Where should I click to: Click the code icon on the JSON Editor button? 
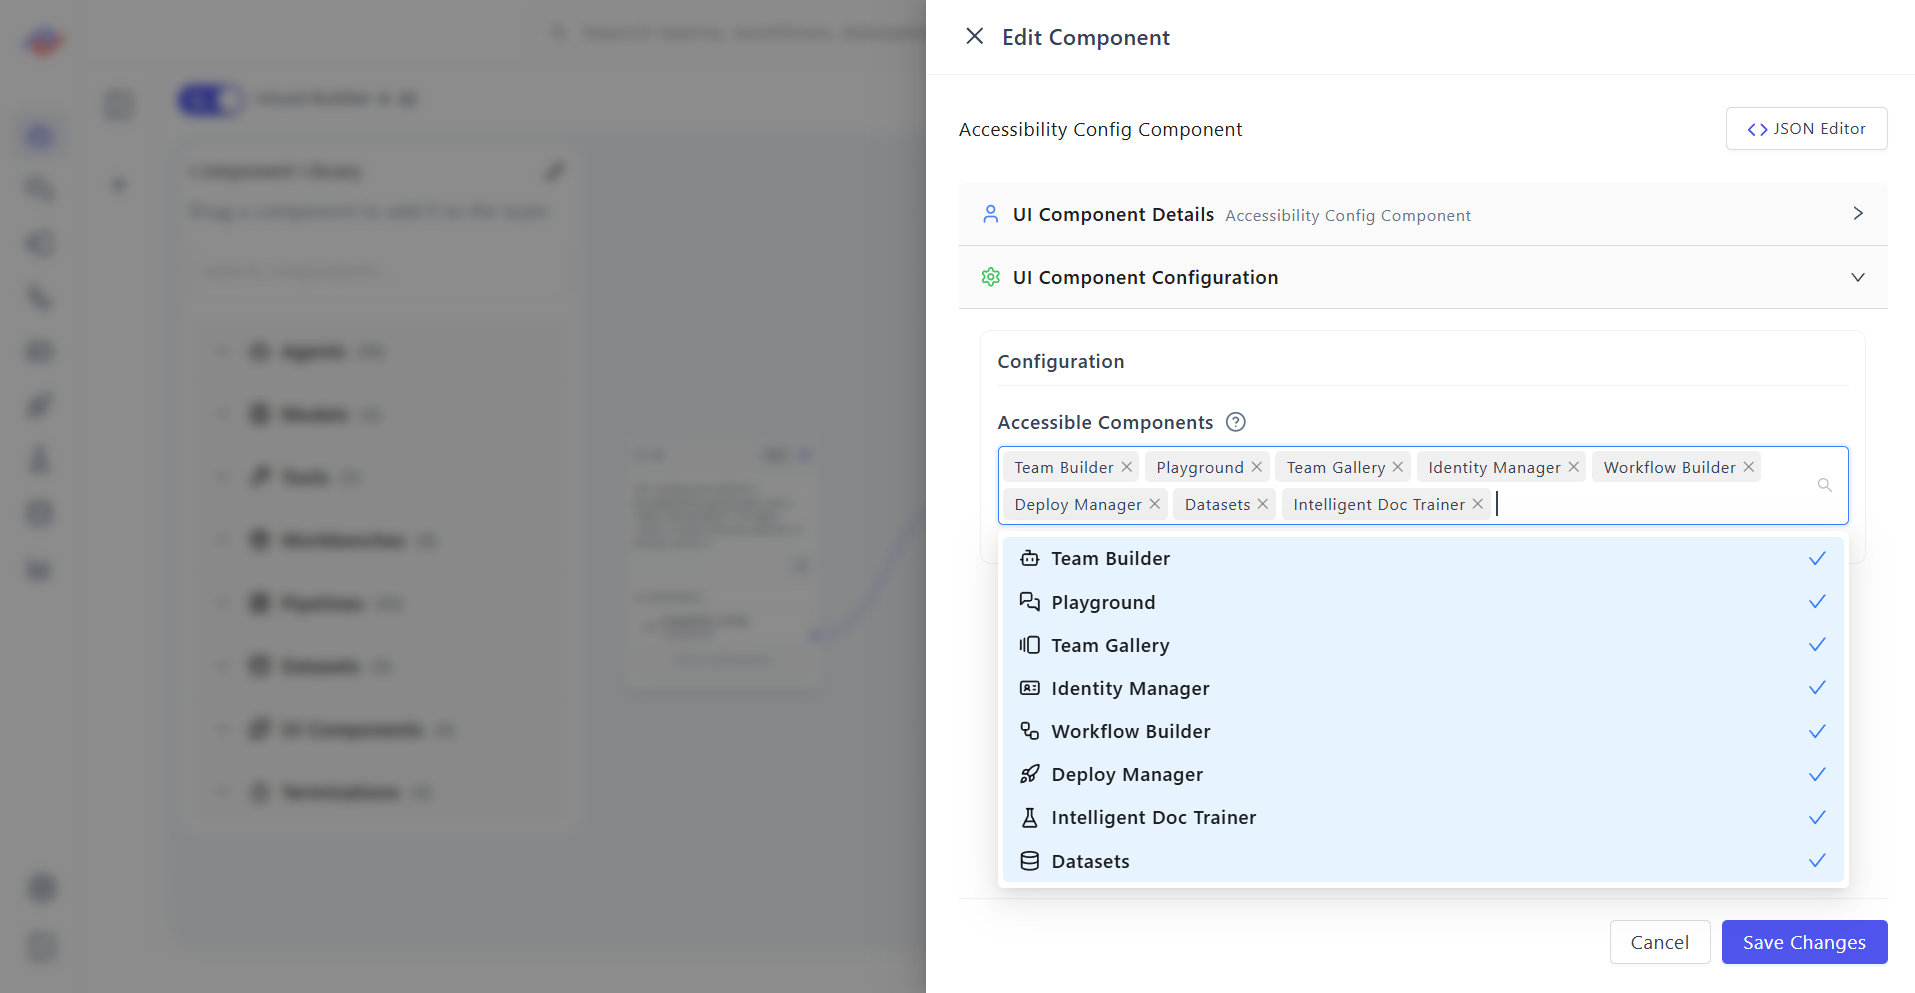coord(1757,128)
